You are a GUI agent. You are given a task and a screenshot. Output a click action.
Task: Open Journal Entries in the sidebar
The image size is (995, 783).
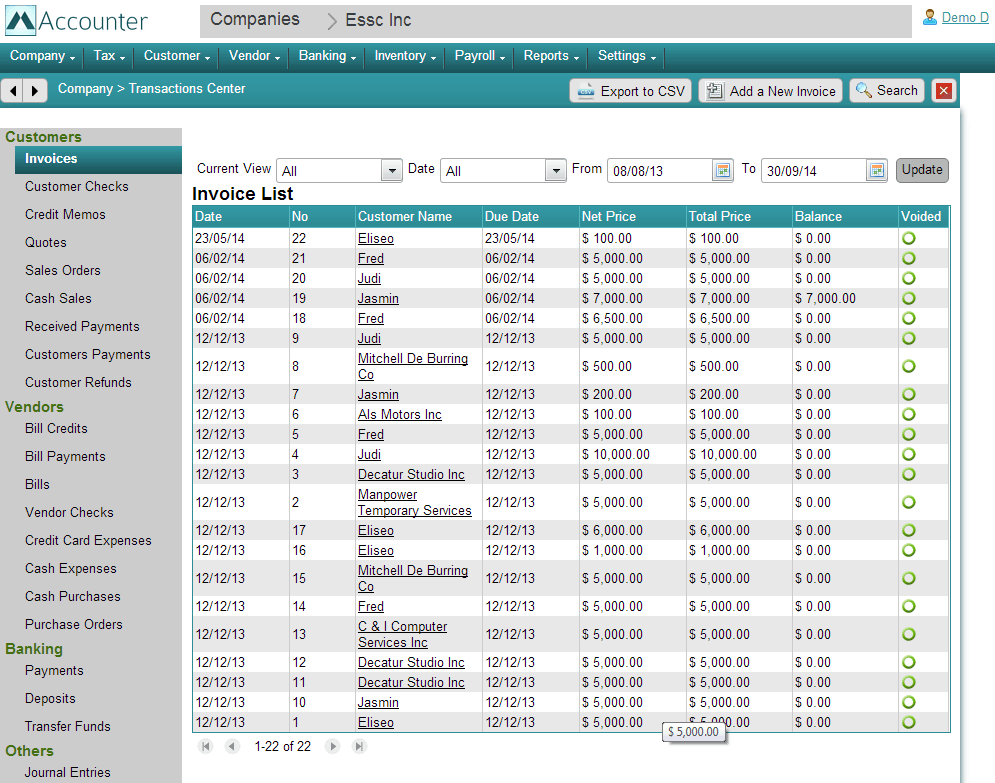[67, 772]
